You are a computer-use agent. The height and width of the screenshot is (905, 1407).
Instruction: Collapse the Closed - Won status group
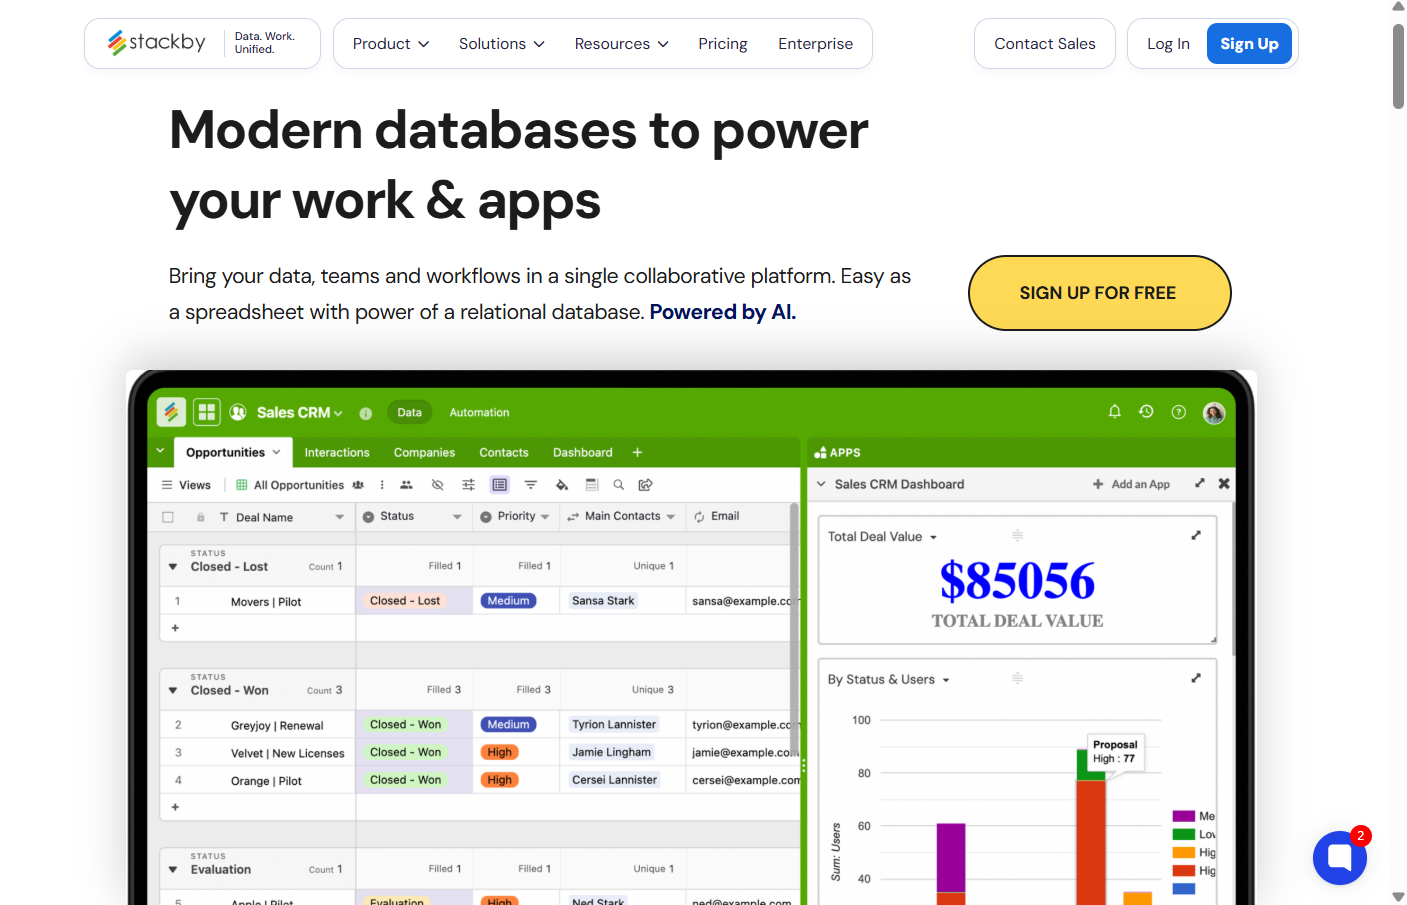click(173, 691)
